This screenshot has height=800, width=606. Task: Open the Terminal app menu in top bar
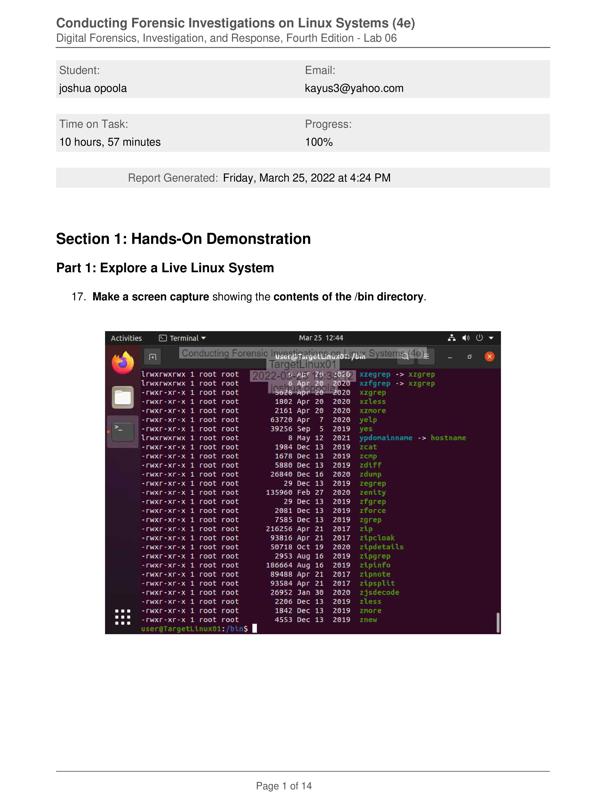coord(182,338)
